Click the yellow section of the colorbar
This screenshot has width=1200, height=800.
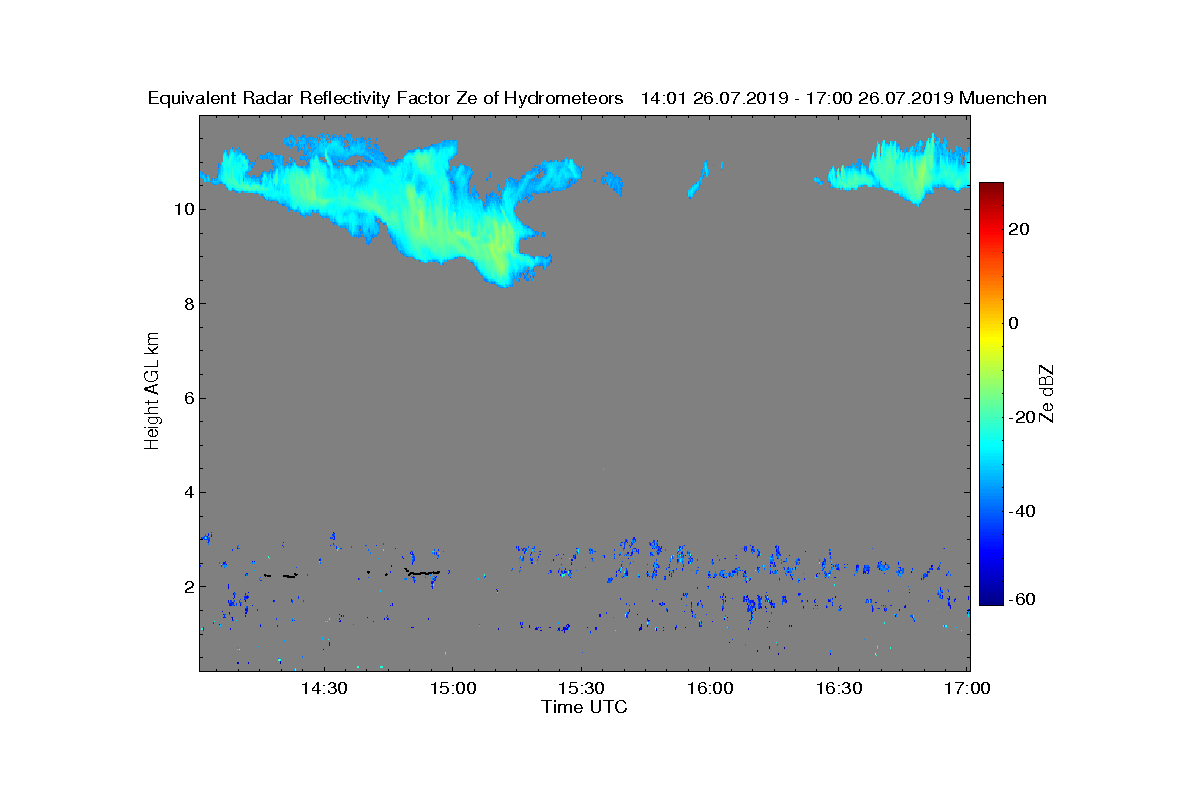point(991,340)
